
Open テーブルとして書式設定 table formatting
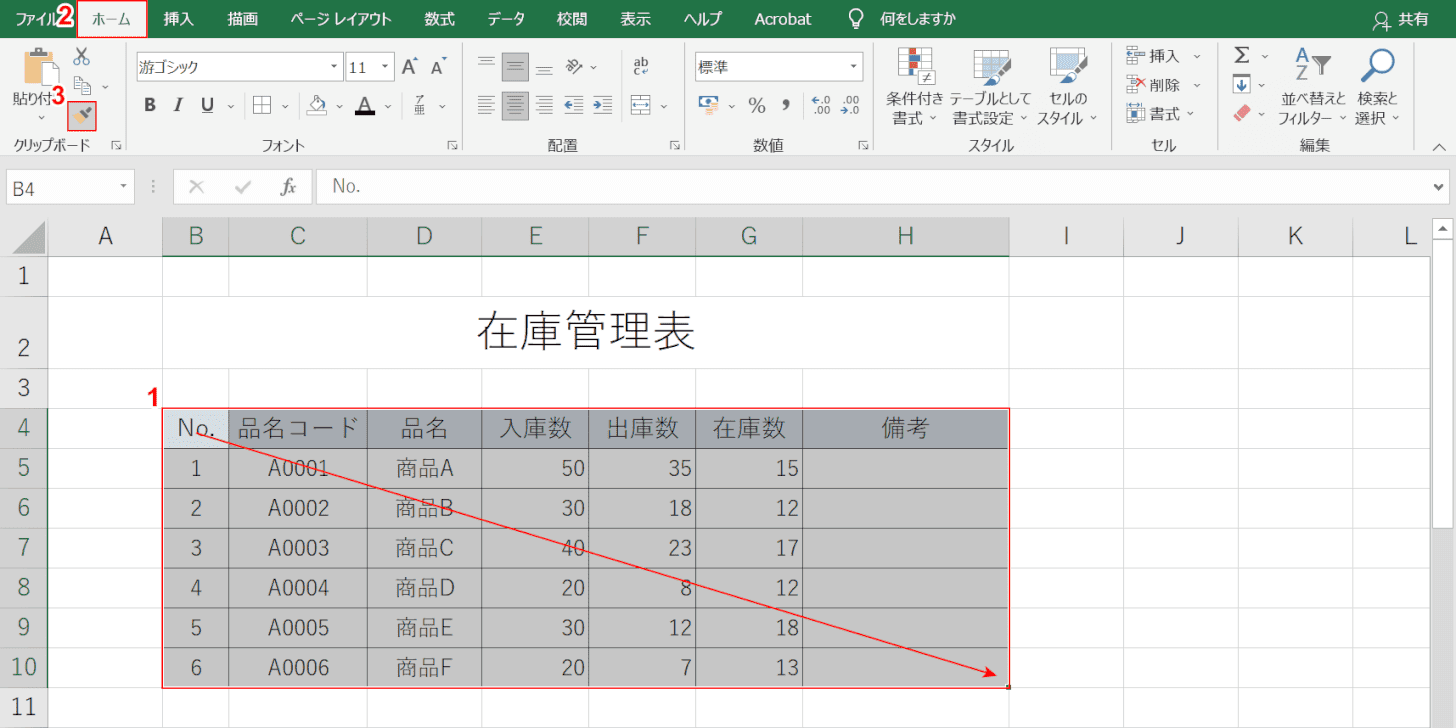[990, 86]
